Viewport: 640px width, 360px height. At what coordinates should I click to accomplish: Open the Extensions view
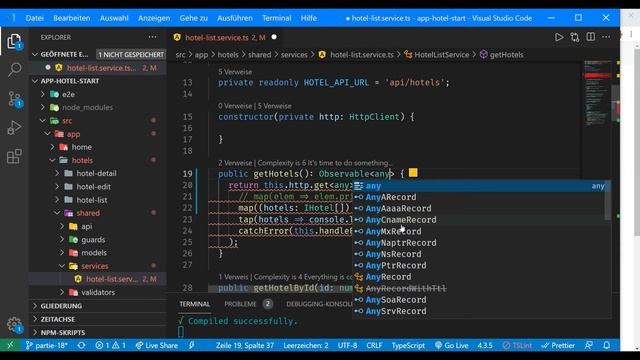14,156
